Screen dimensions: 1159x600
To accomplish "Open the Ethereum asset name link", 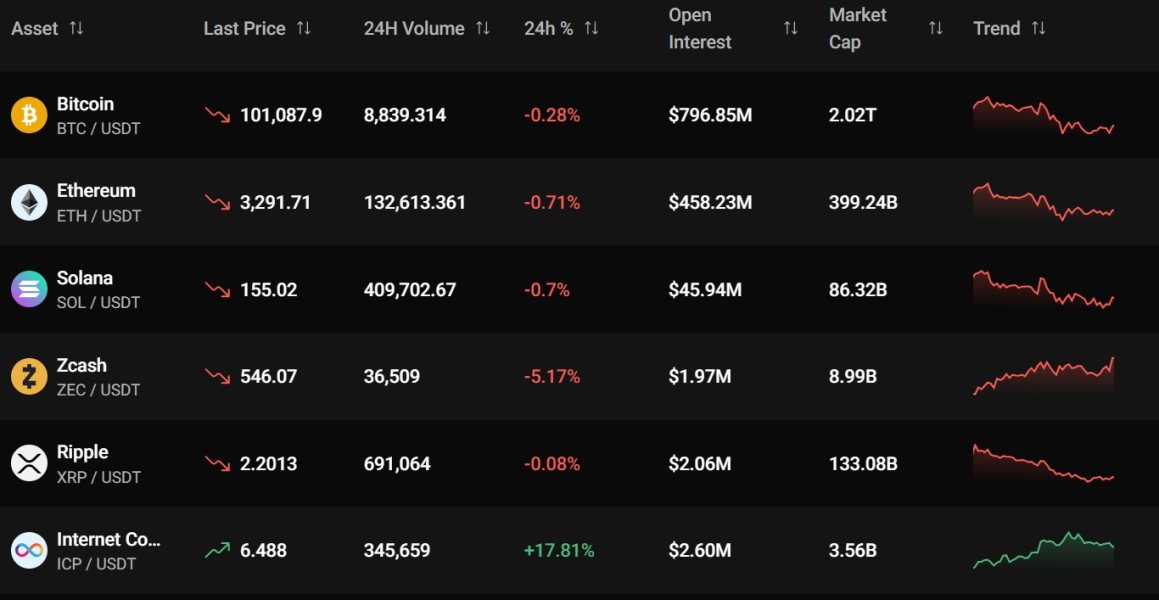I will pos(96,191).
